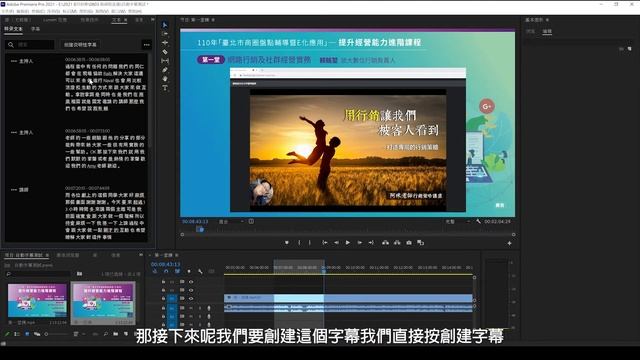Open the 效果控件 panel tab
Viewport: 640px width, 360px height.
pos(89,20)
